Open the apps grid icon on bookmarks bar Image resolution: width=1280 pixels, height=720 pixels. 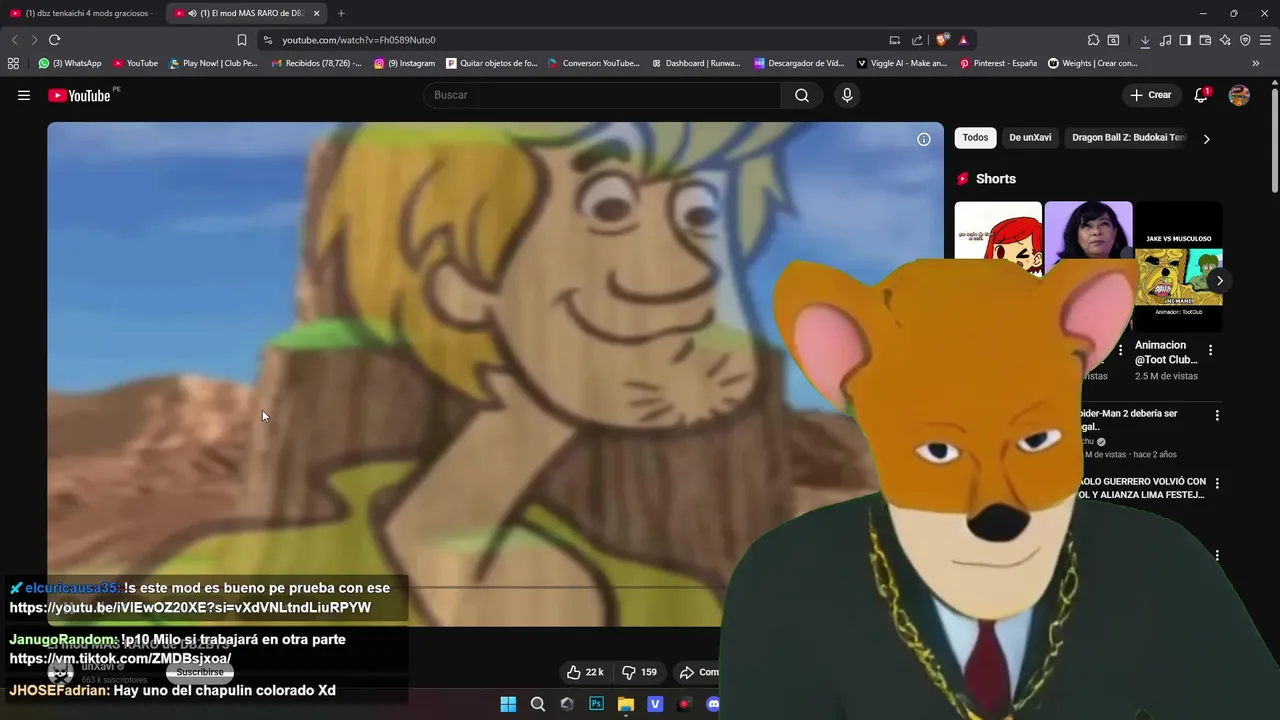[x=13, y=63]
